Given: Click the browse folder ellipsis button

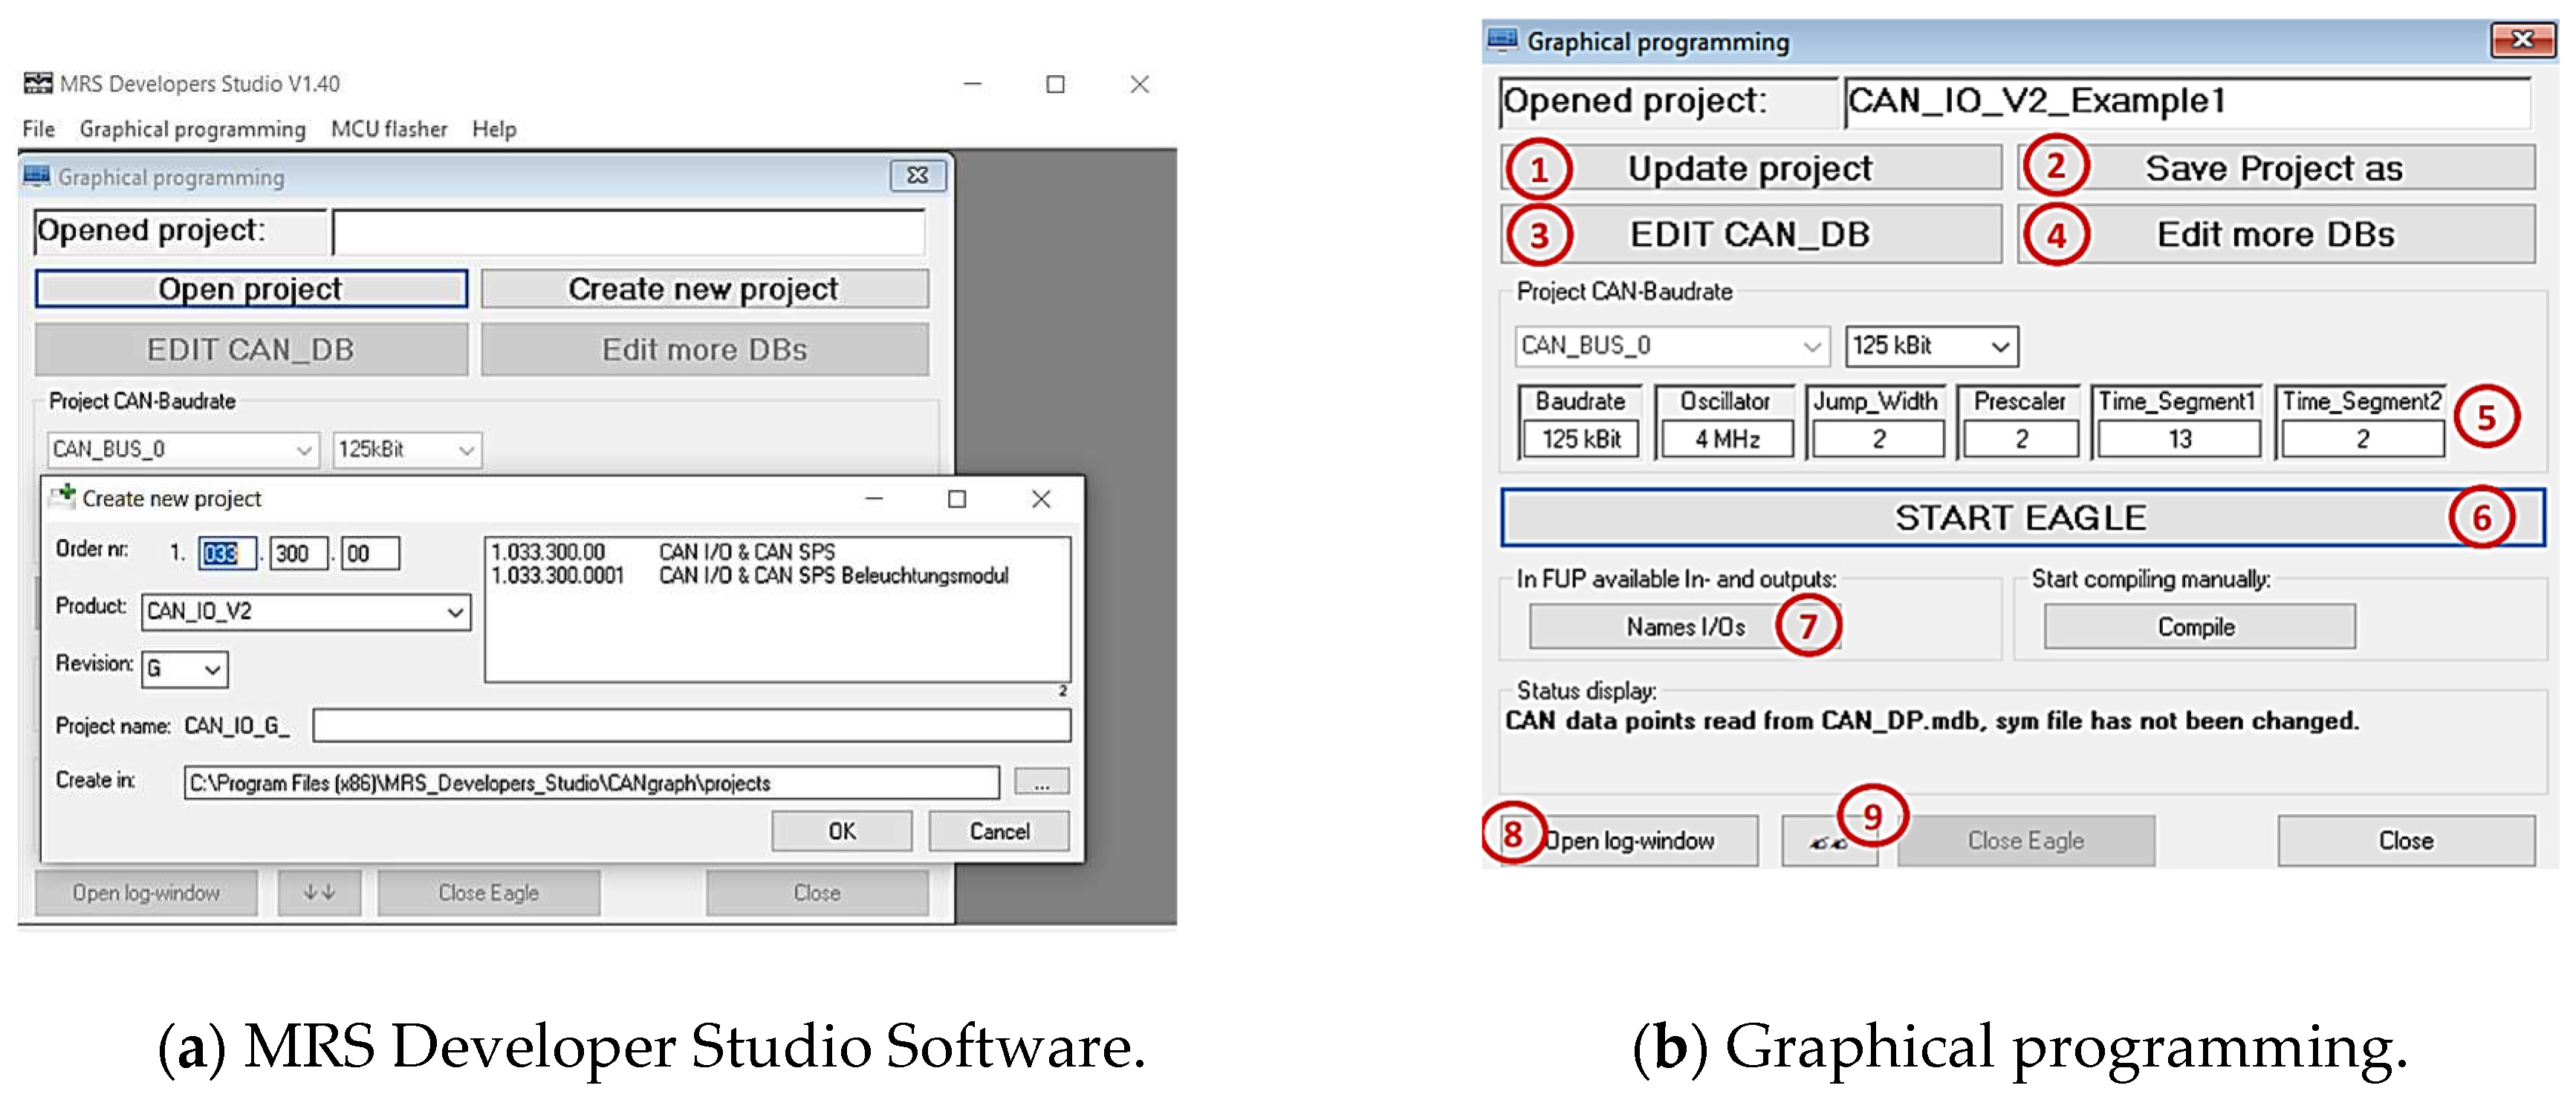Looking at the screenshot, I should pyautogui.click(x=1040, y=782).
